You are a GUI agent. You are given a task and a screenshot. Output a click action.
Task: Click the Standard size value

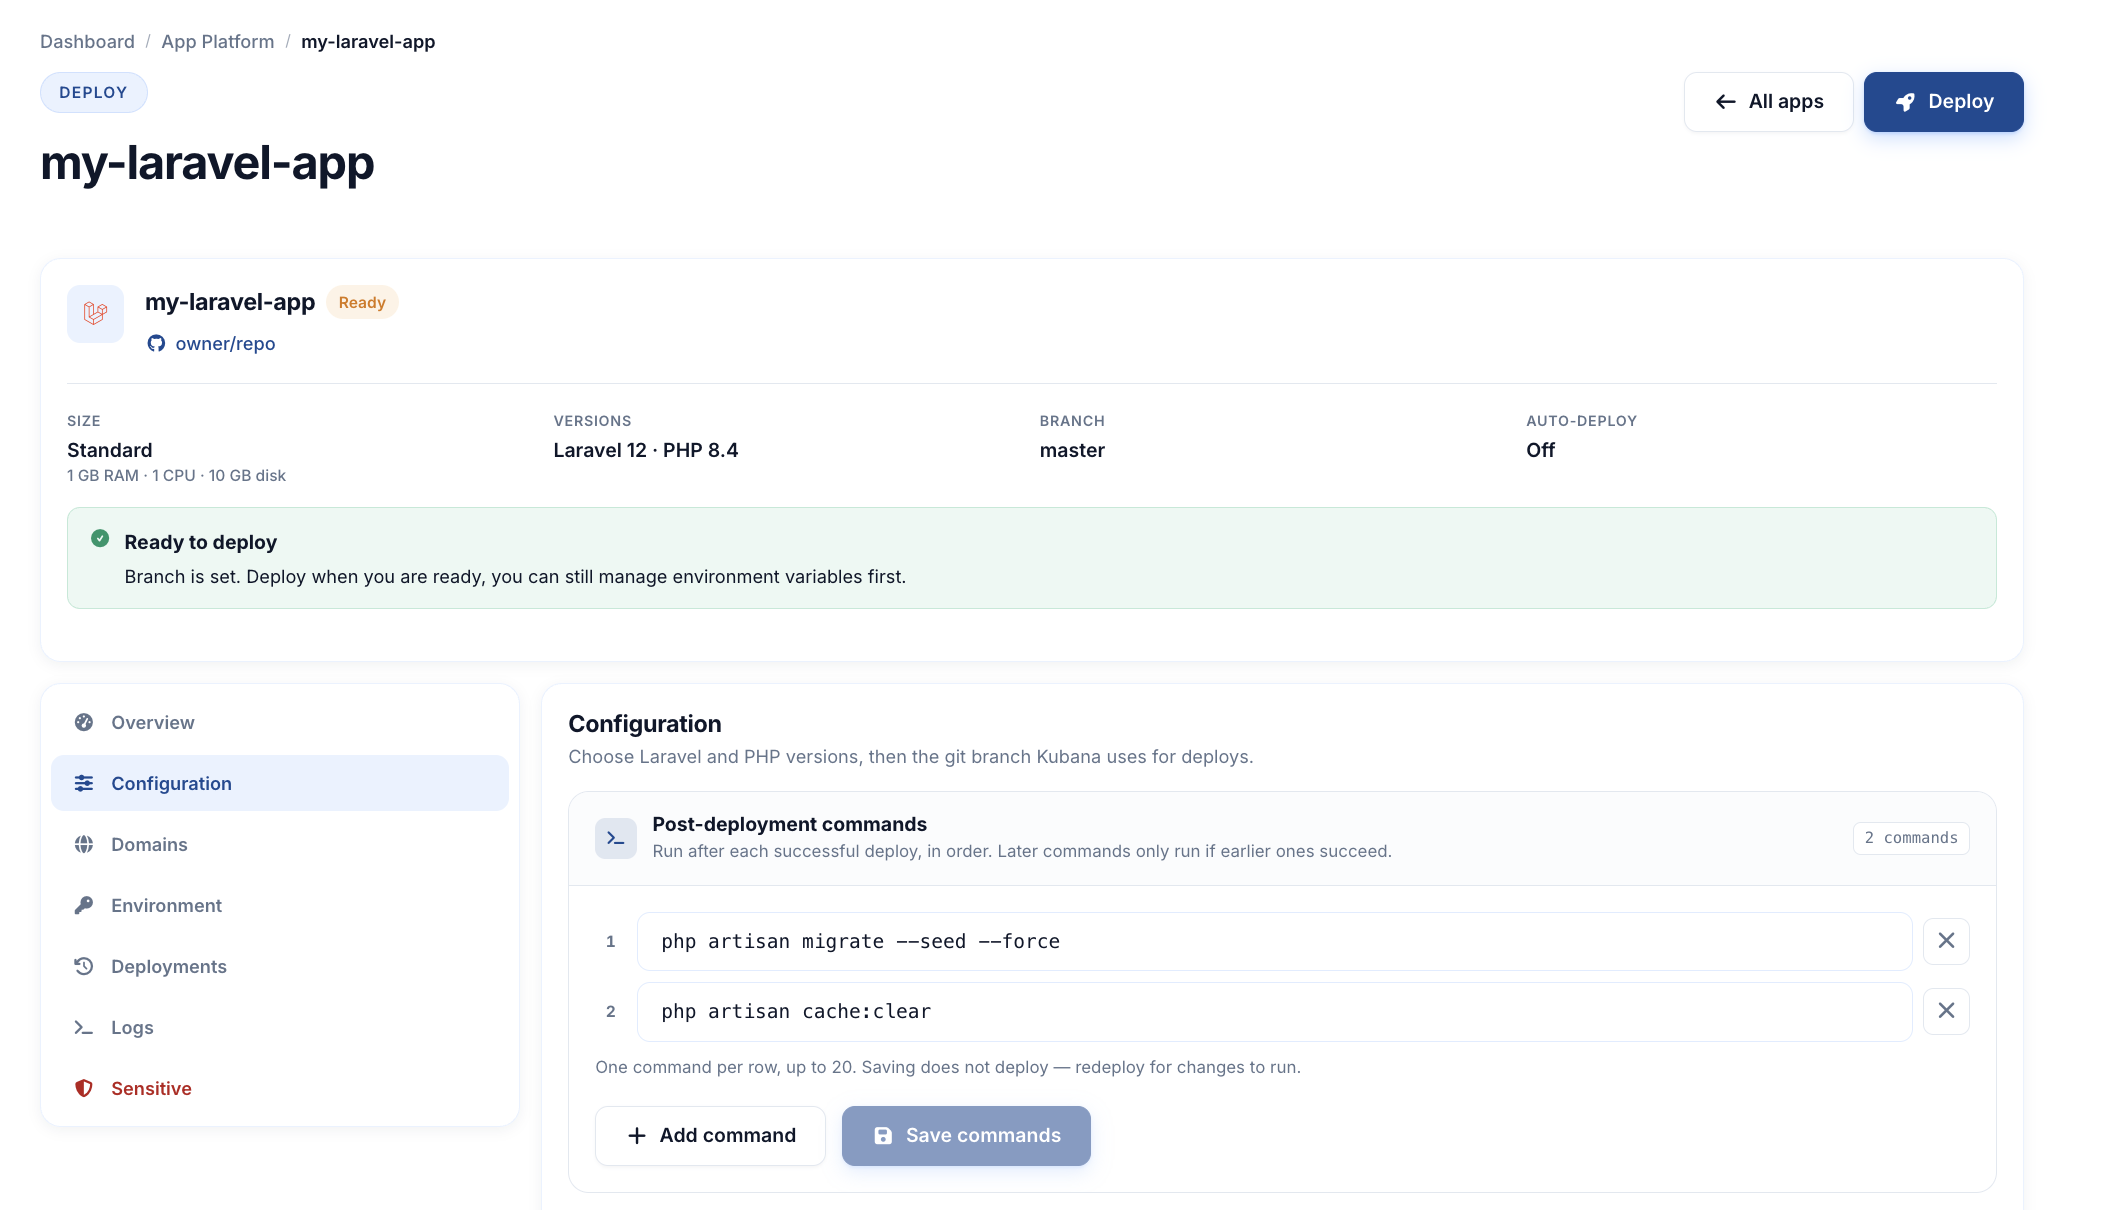[x=110, y=450]
